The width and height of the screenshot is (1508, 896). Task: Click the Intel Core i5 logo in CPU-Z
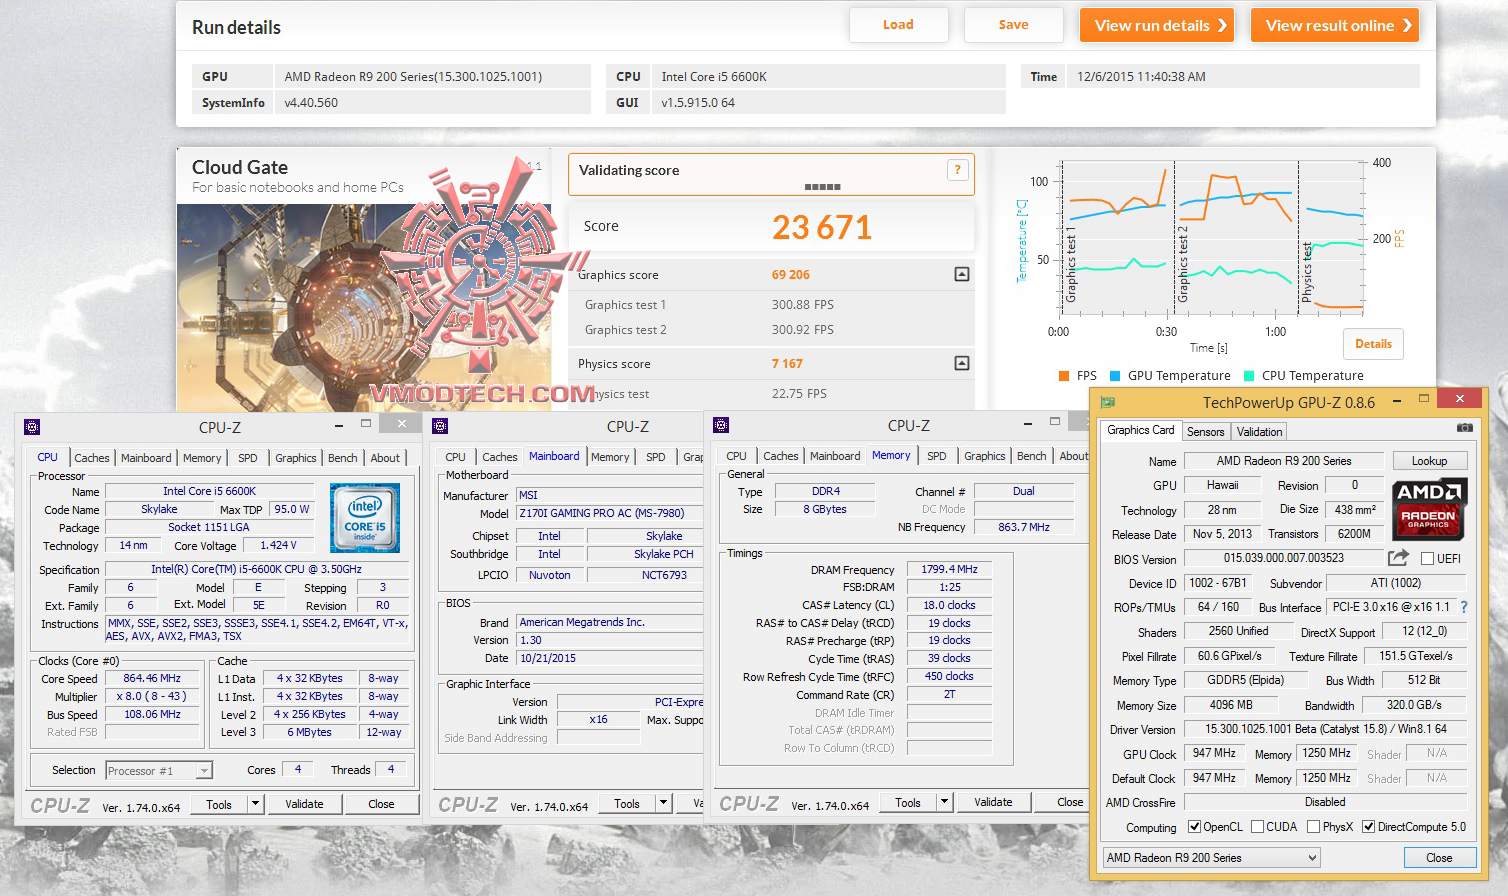(365, 517)
